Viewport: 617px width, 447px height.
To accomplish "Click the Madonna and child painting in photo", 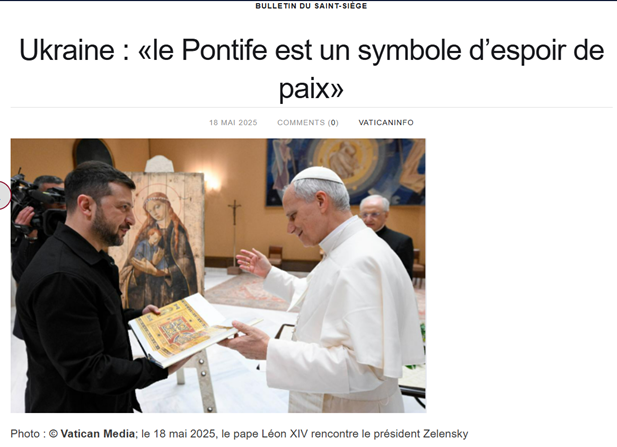I will point(163,241).
